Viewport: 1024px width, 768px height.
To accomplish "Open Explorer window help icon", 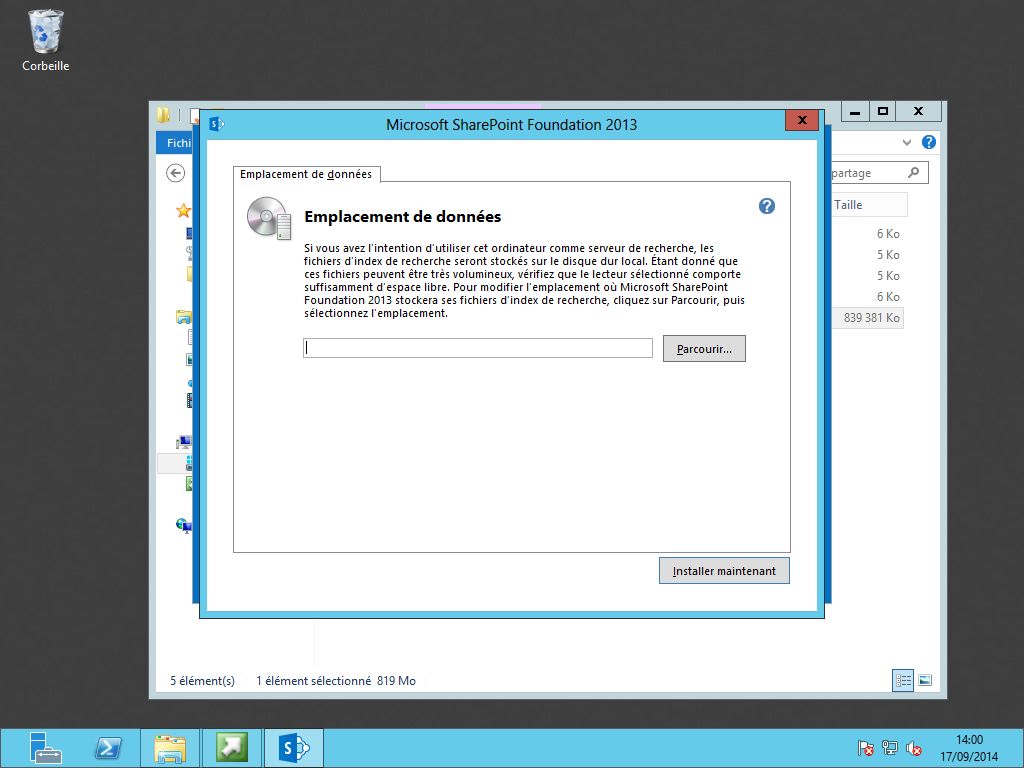I will pos(929,142).
